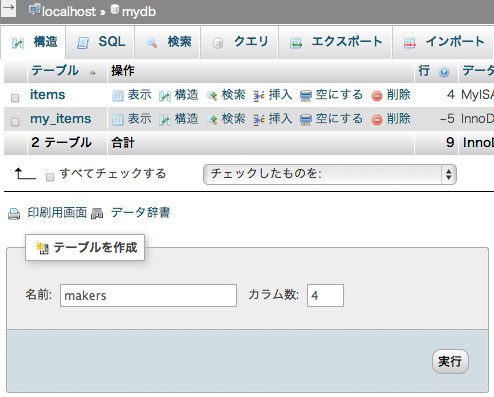Click 空にする empty icon for my_items

pos(306,120)
